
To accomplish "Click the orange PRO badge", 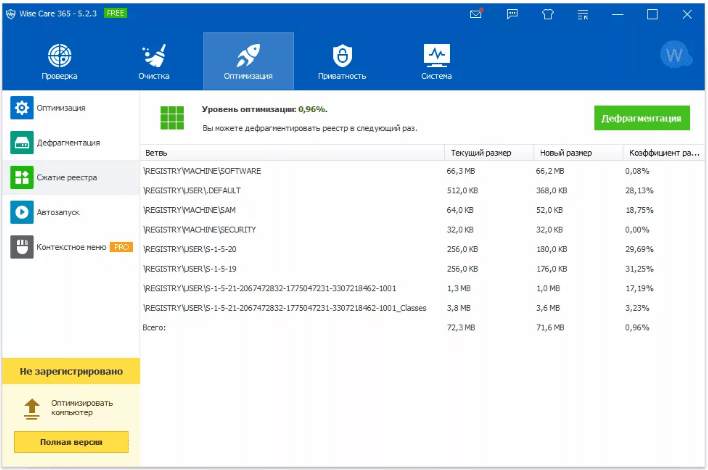I will tap(121, 247).
